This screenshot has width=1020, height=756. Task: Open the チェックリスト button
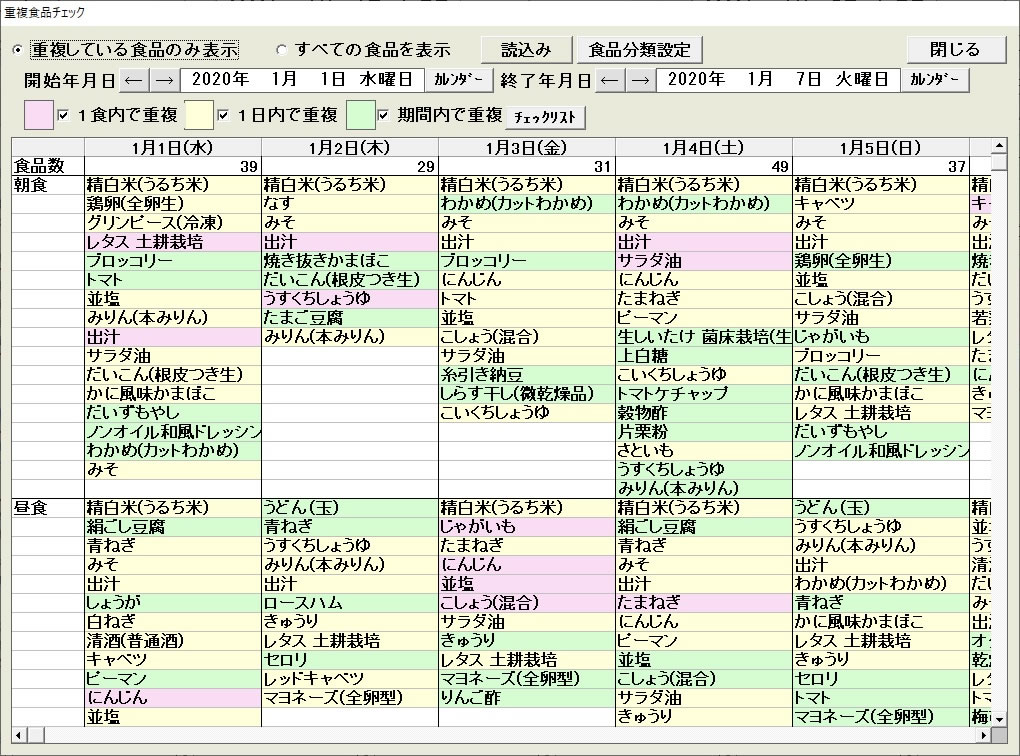(545, 117)
